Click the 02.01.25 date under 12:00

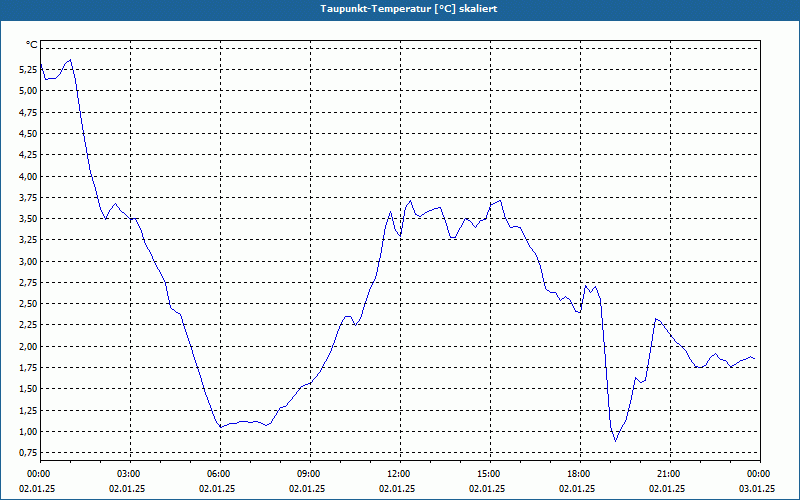[x=396, y=488]
